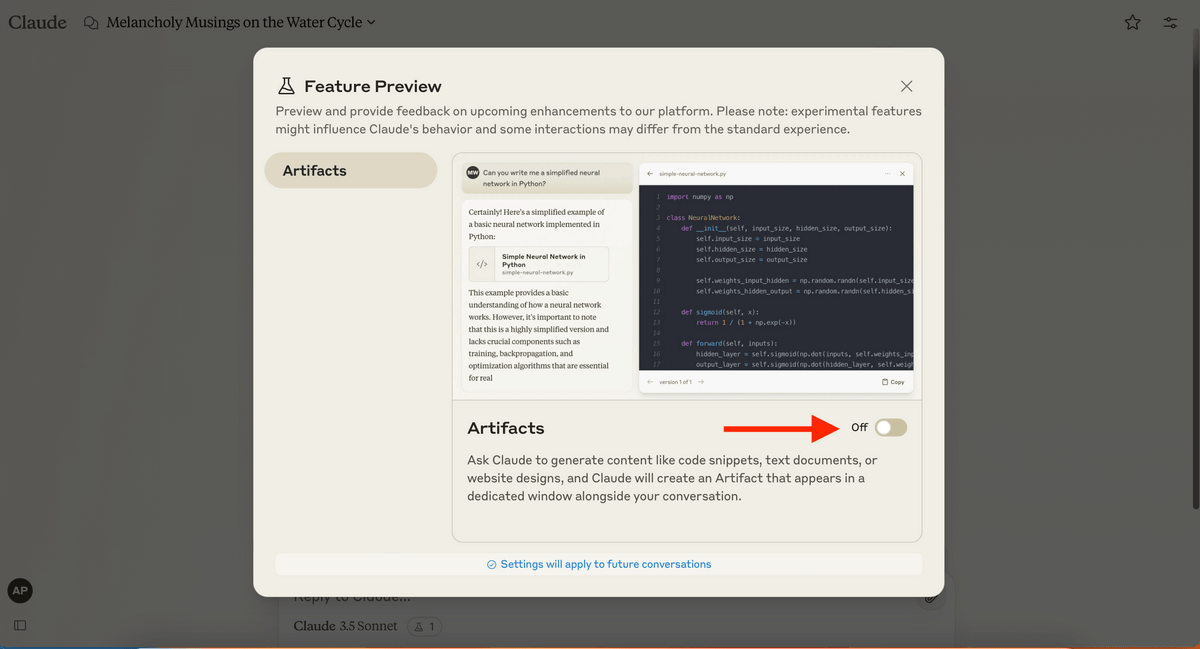This screenshot has width=1200, height=649.
Task: Star this conversation with the star icon
Action: 1132,22
